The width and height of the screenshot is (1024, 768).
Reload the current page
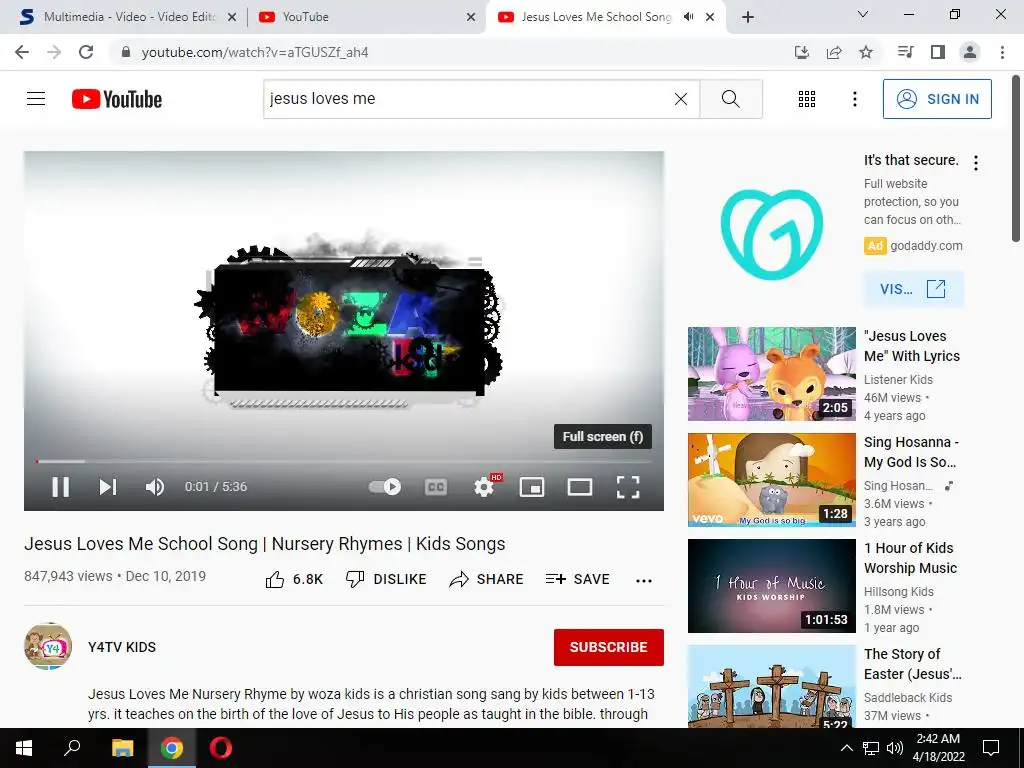(x=86, y=52)
